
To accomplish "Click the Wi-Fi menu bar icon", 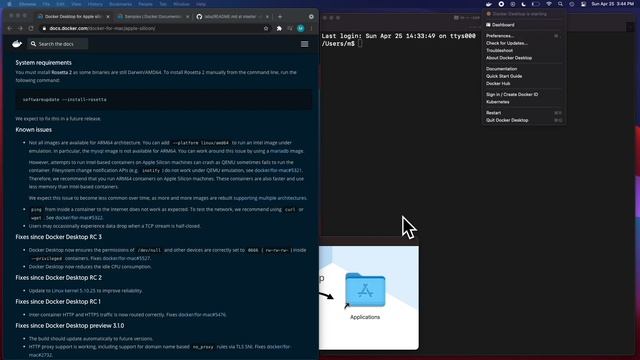I will click(549, 4).
